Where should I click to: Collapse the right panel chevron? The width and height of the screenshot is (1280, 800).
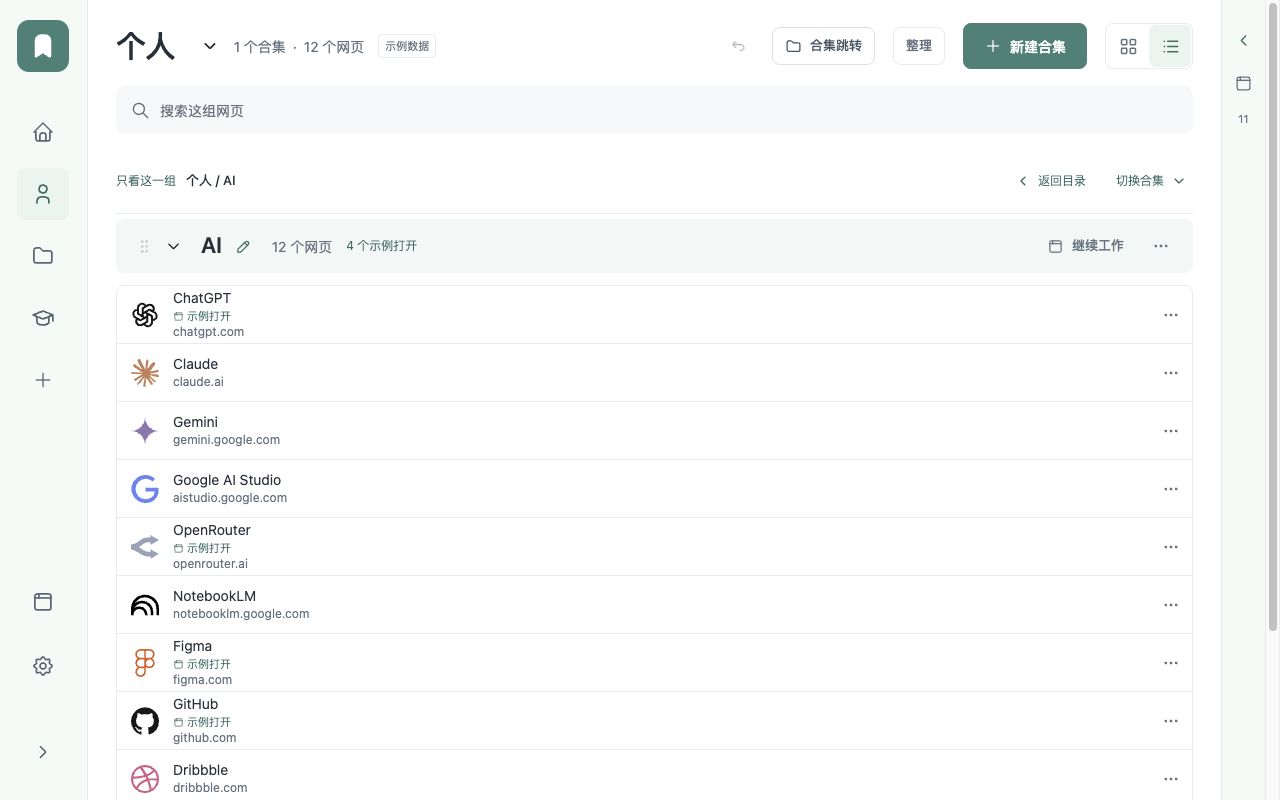click(1244, 41)
